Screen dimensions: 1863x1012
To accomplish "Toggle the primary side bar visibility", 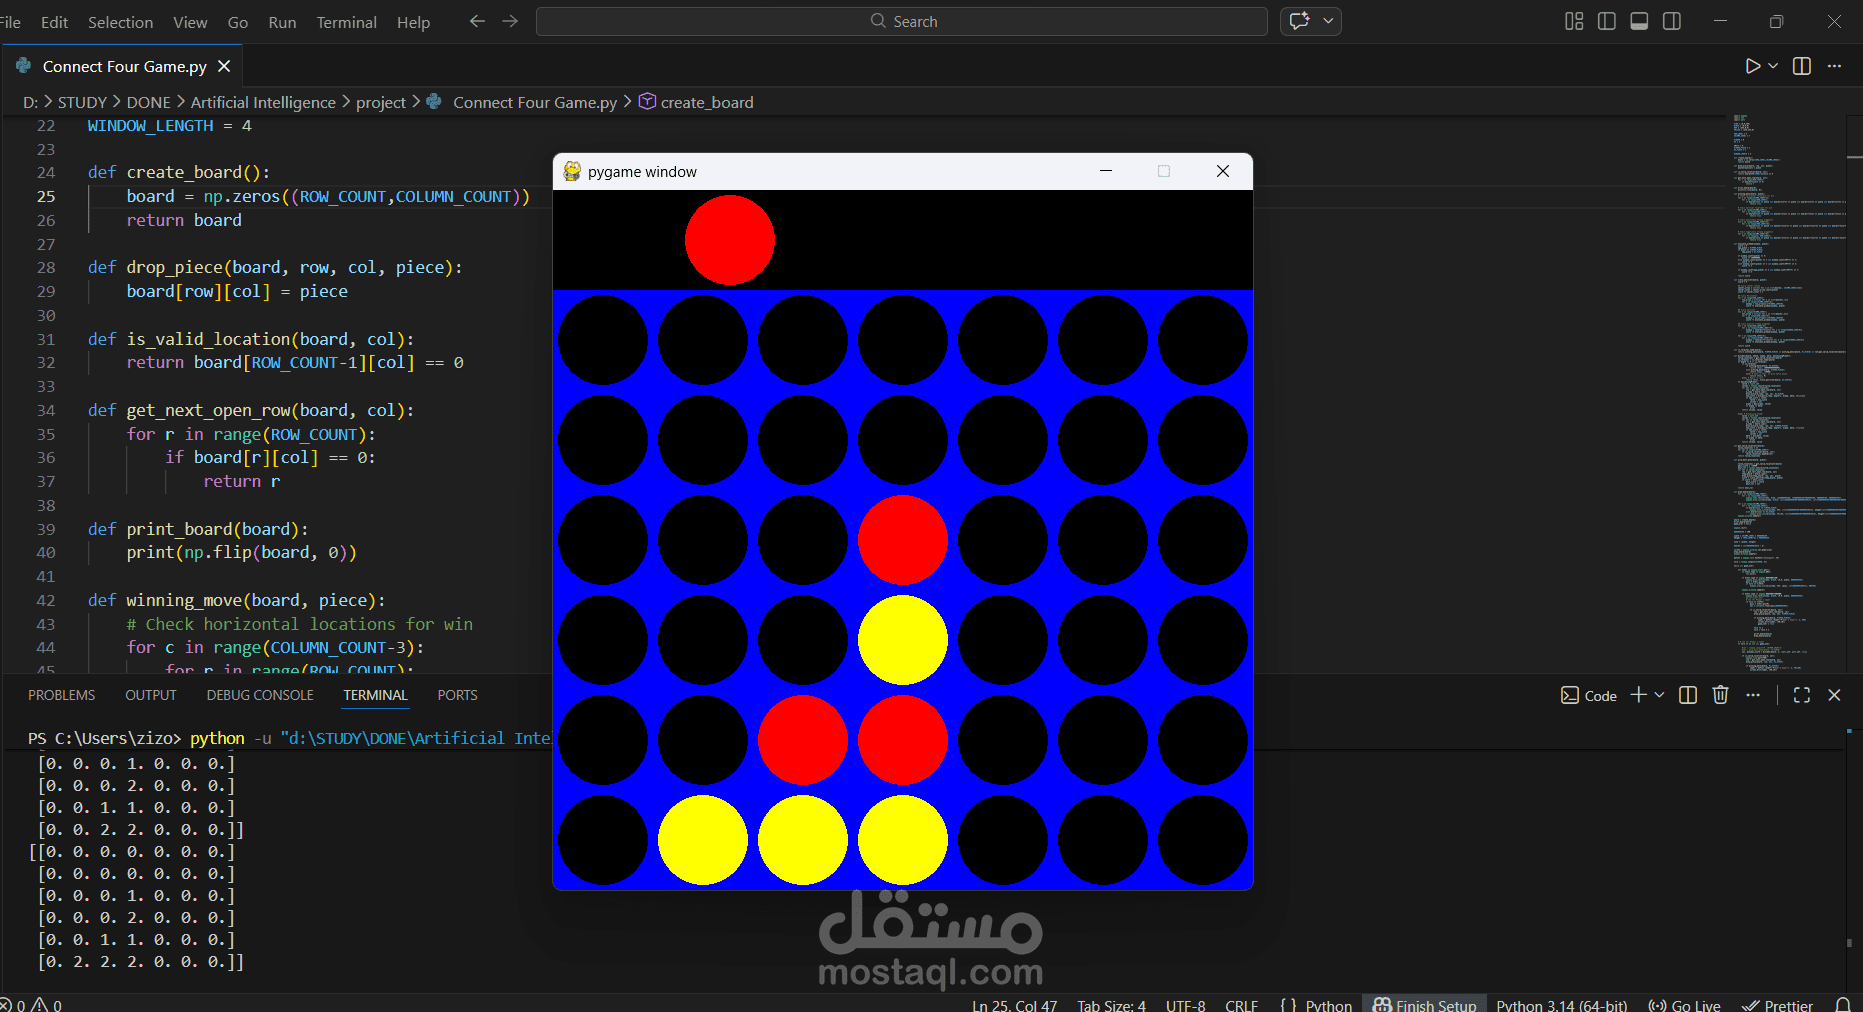I will click(1606, 20).
